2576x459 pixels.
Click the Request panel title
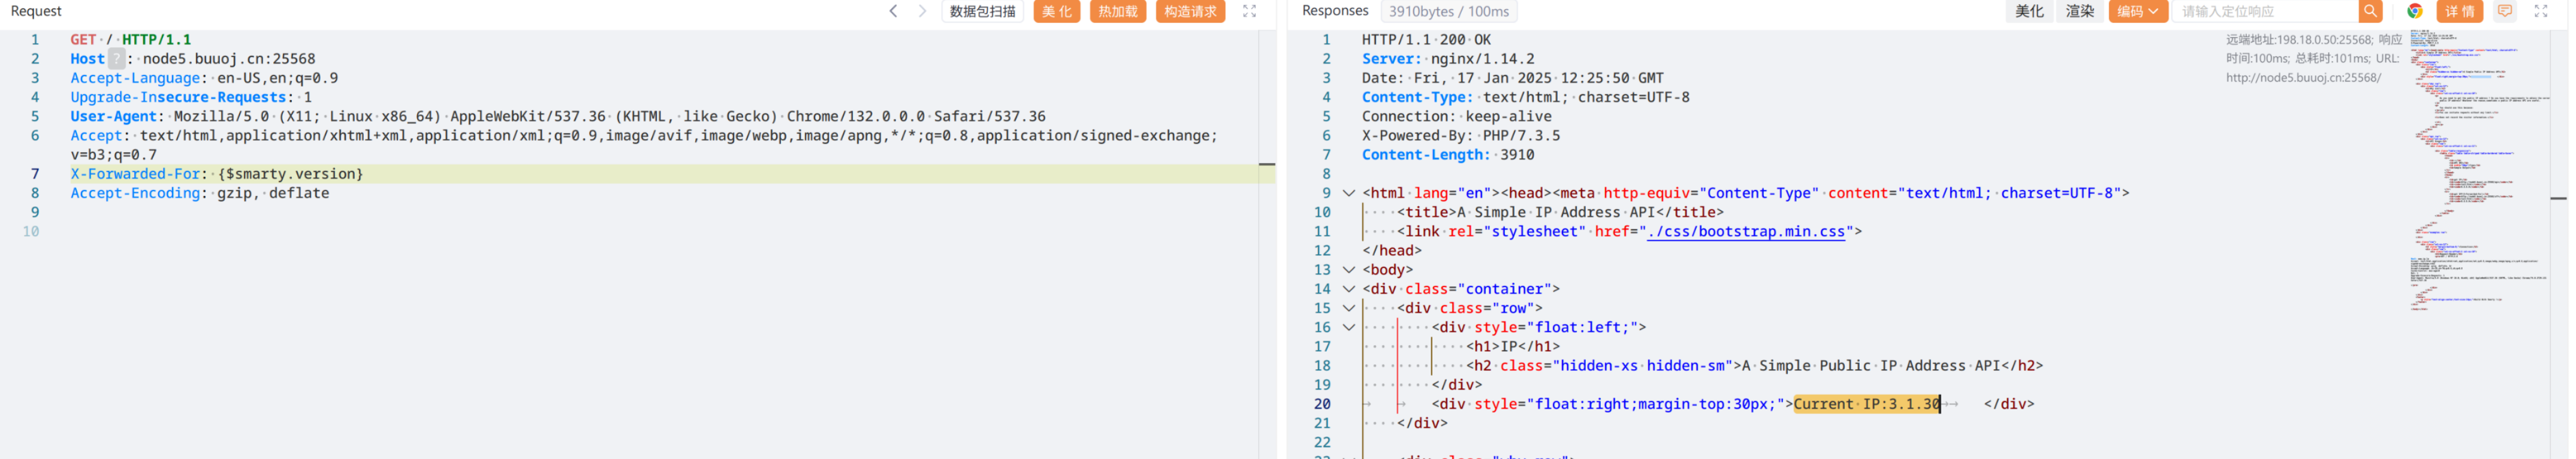click(36, 11)
